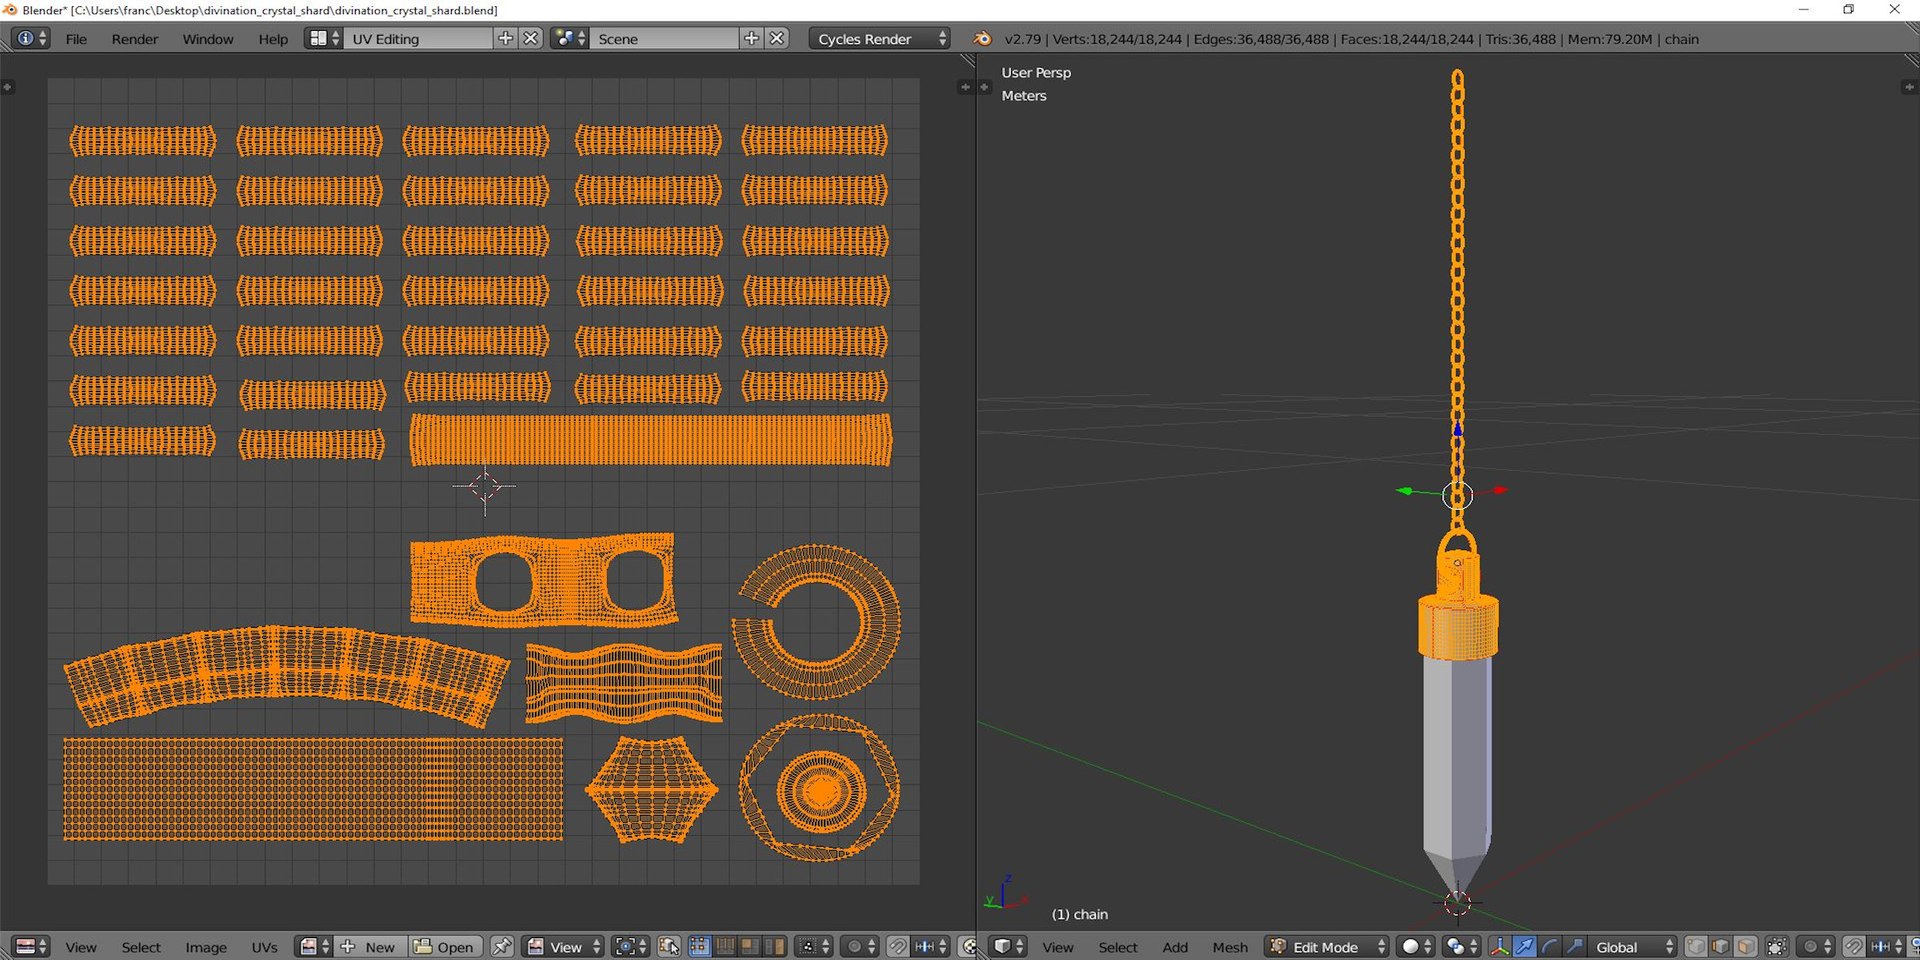The width and height of the screenshot is (1920, 960).
Task: Delete the Scene with X icon
Action: (x=777, y=39)
